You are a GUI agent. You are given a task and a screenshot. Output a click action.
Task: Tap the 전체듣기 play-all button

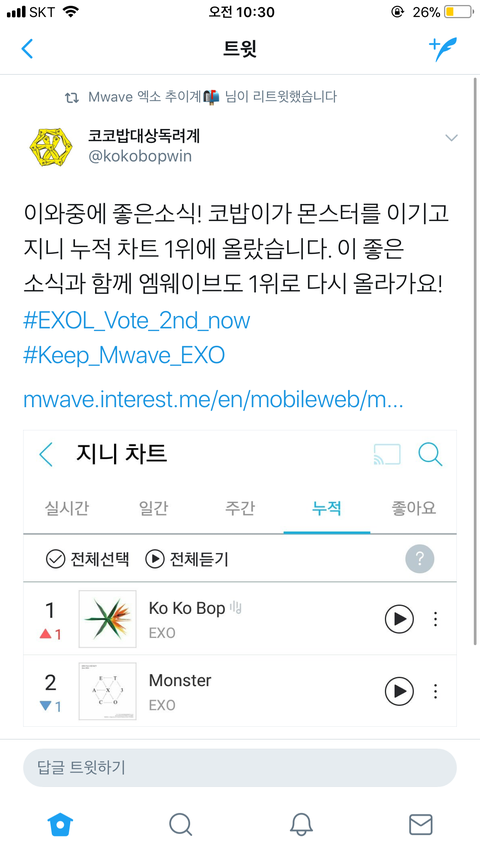[187, 559]
